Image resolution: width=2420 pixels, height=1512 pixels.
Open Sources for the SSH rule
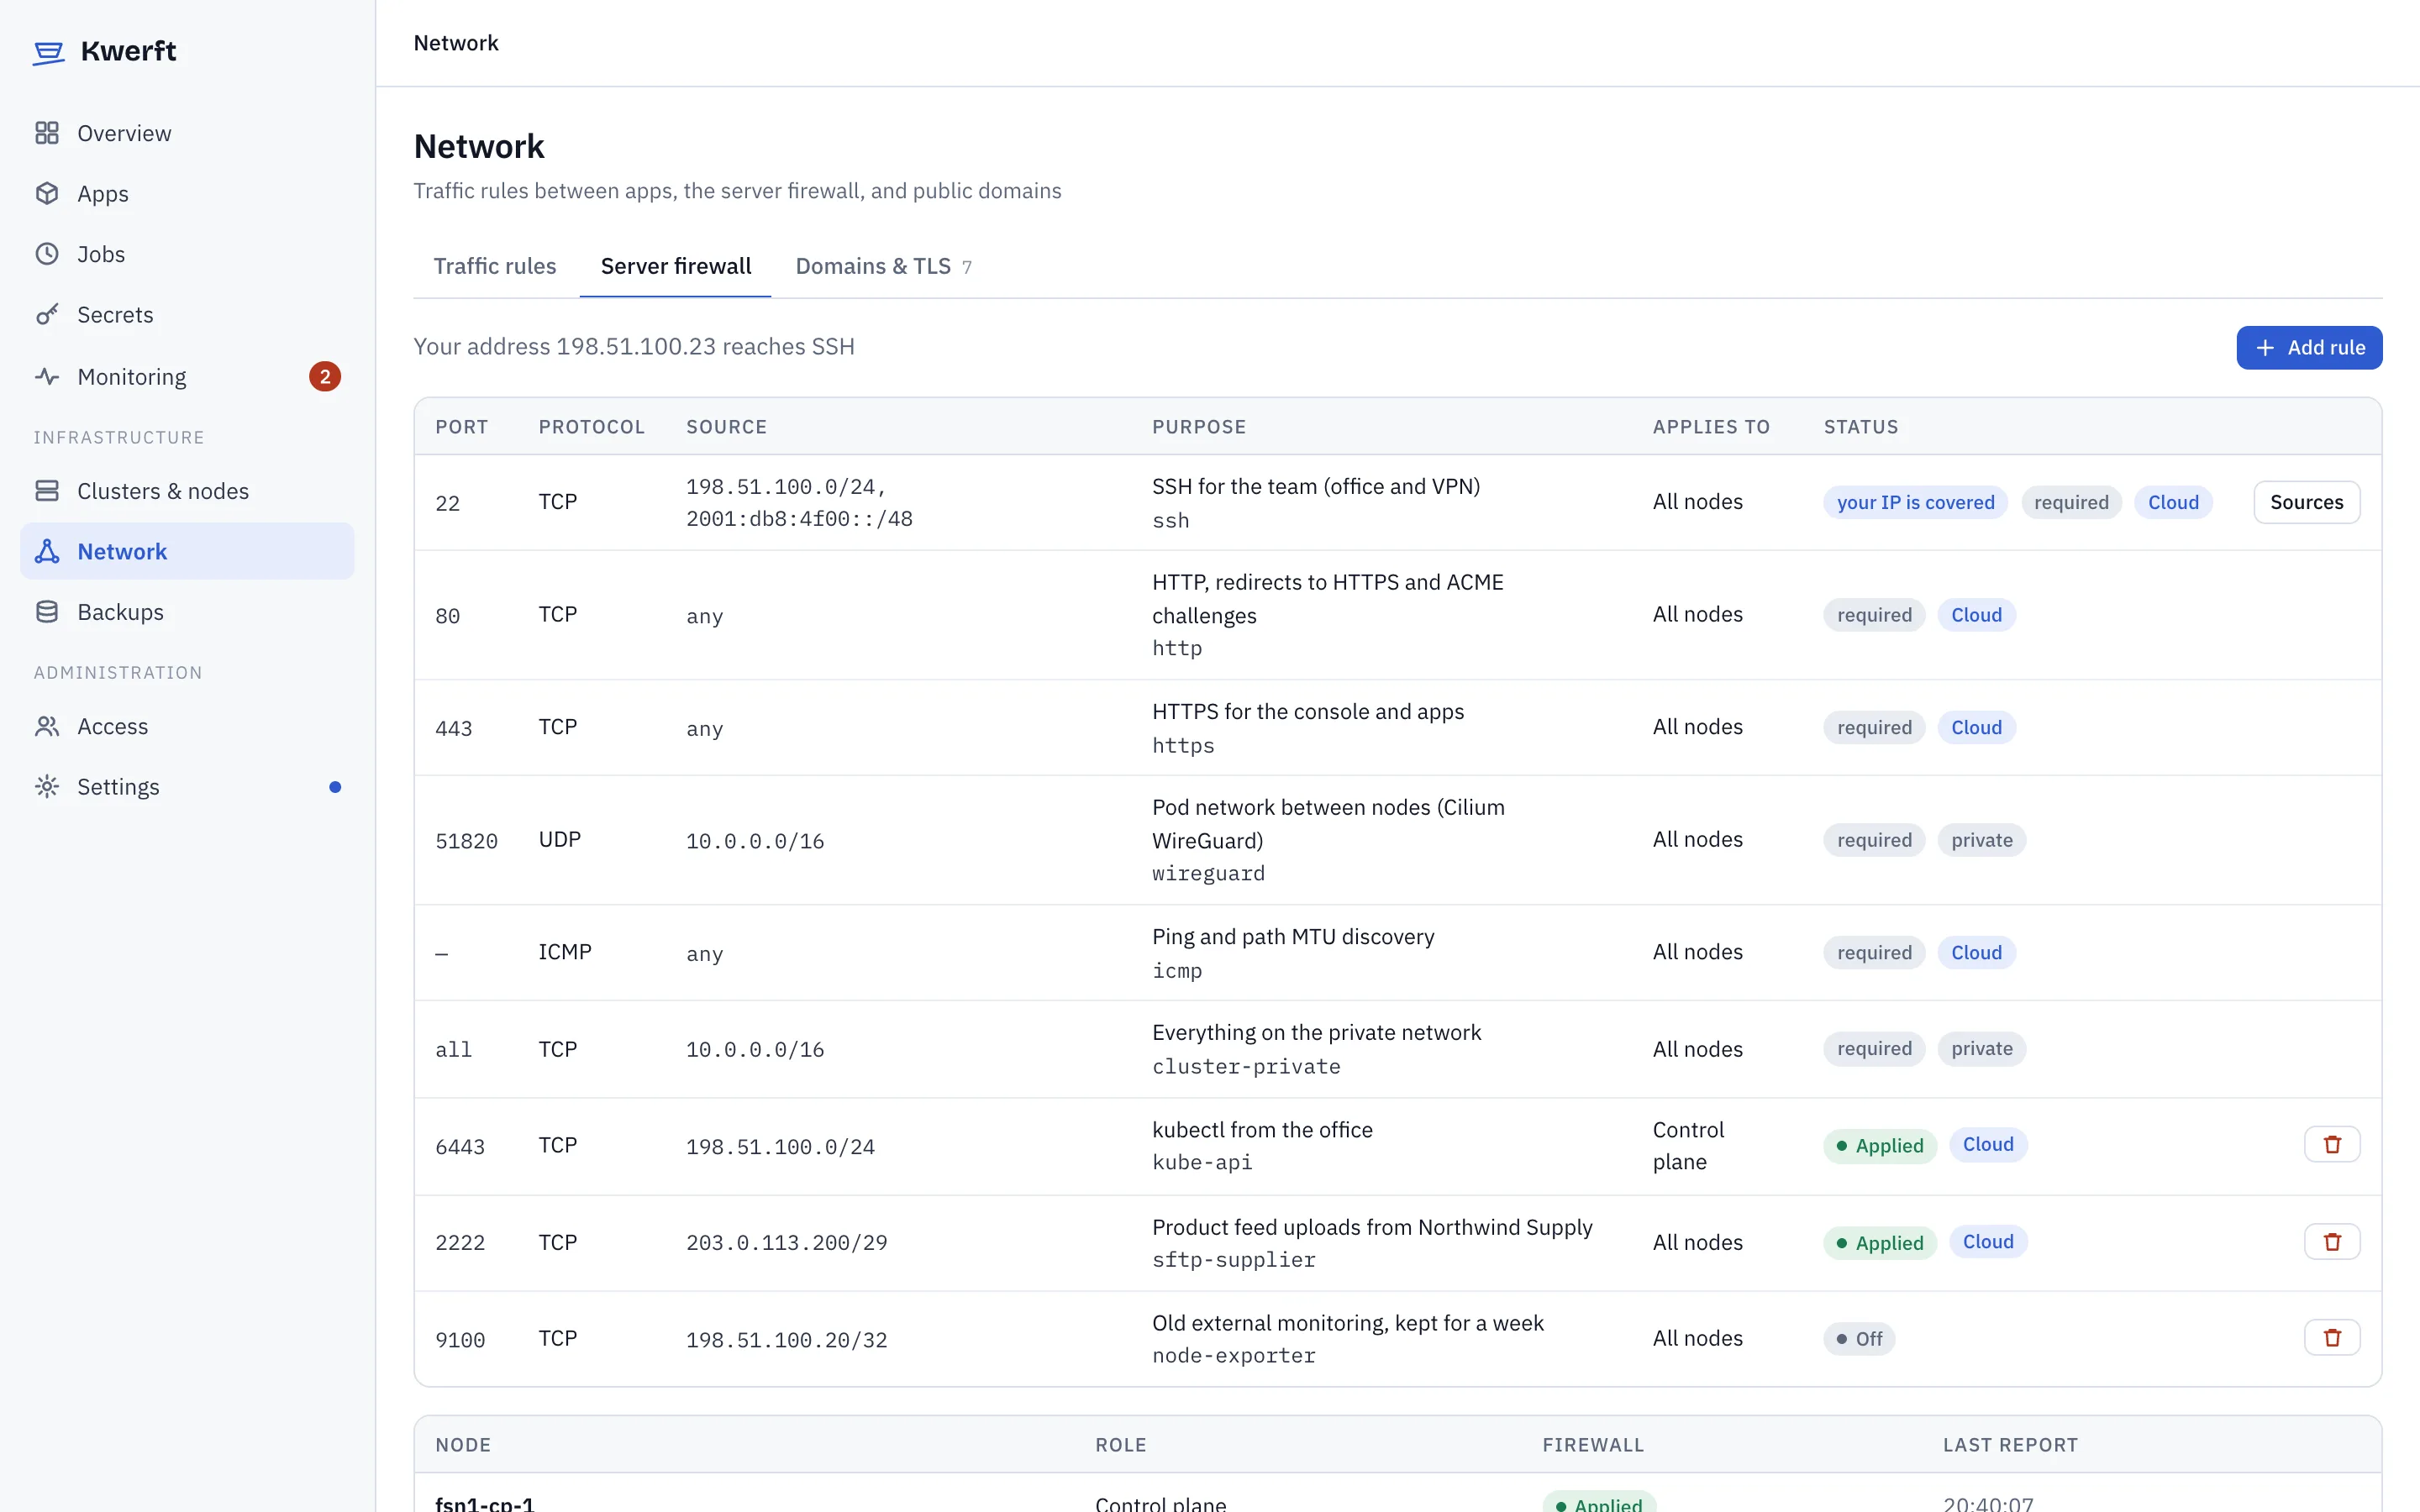coord(2306,502)
